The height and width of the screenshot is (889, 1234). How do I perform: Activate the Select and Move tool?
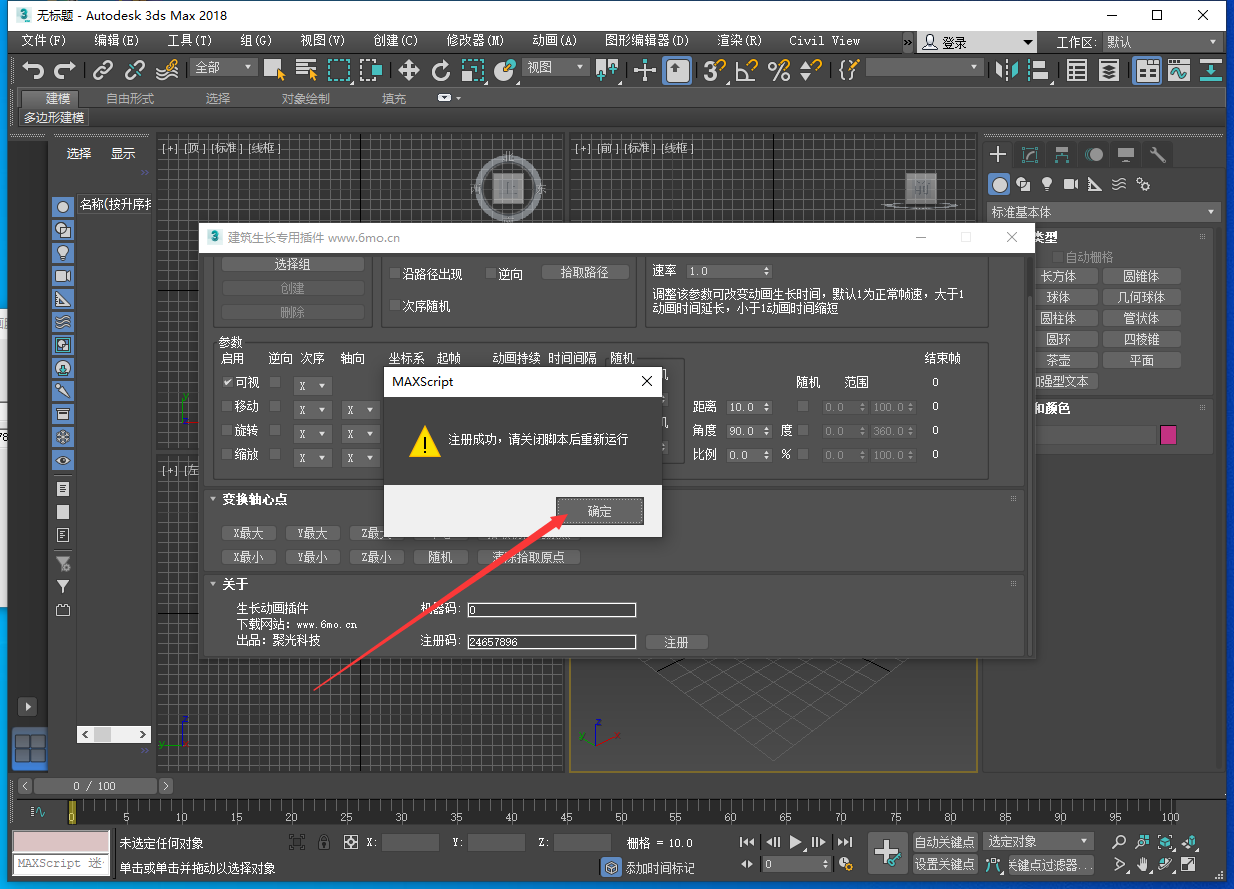[409, 70]
